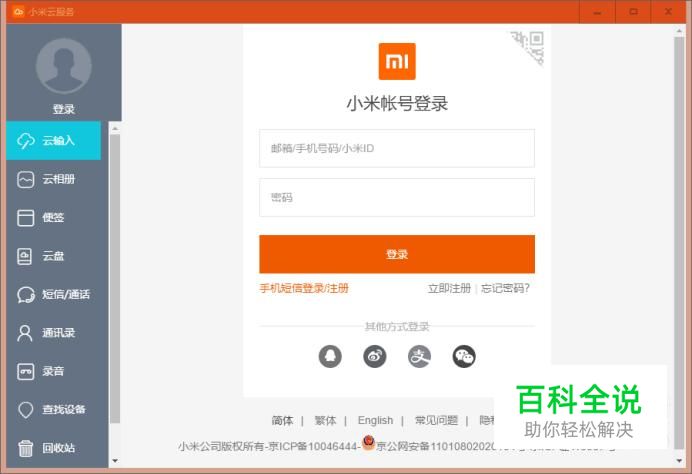Switch language to English
This screenshot has height=474, width=692.
[x=375, y=421]
